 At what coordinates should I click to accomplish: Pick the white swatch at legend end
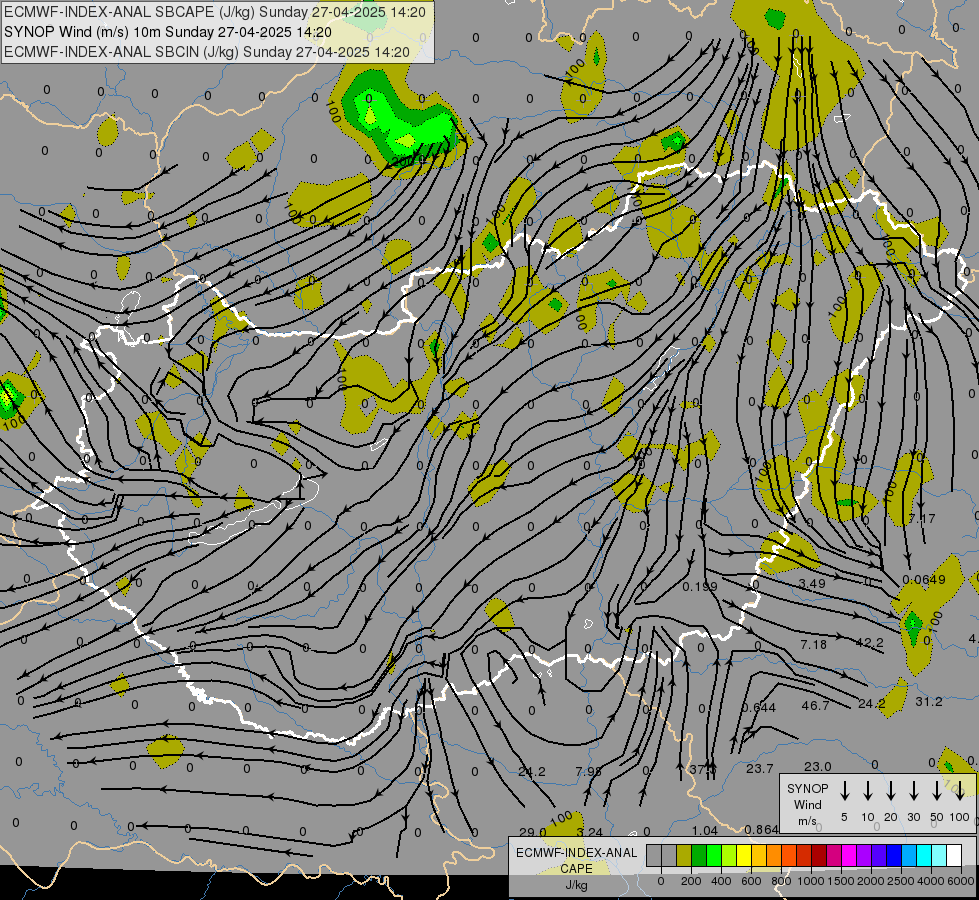pos(955,855)
